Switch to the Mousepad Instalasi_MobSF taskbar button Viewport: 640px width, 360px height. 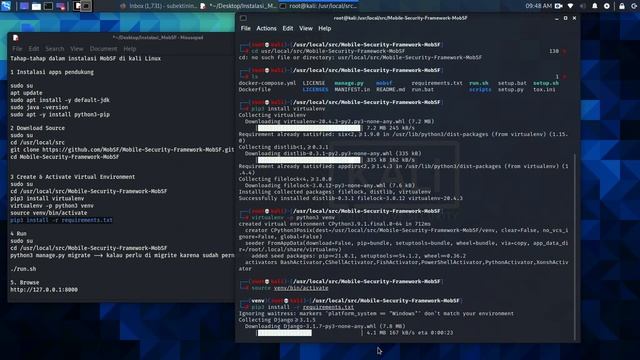238,6
